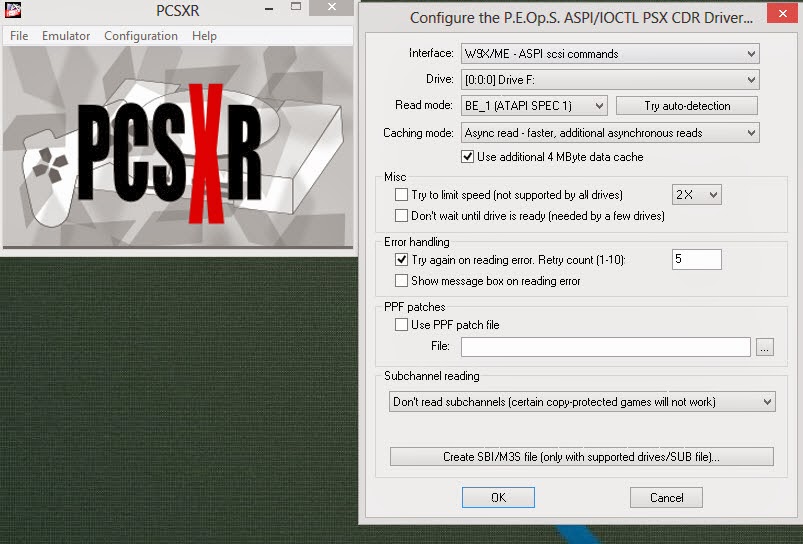Click the PCSXR app icon in title bar

point(13,9)
